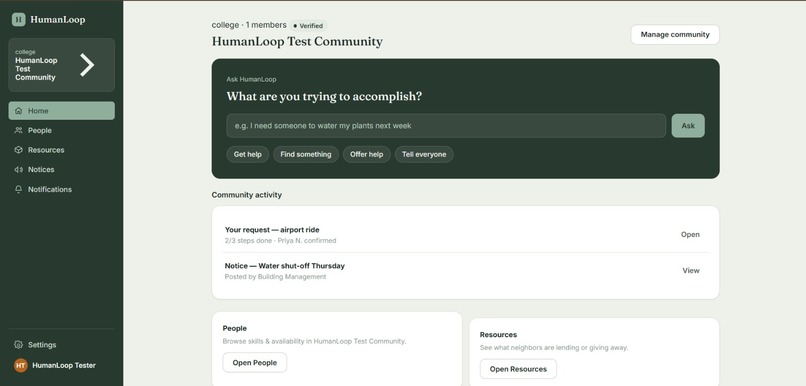The width and height of the screenshot is (806, 386).
Task: Open Resources in the sidebar
Action: [x=61, y=150]
